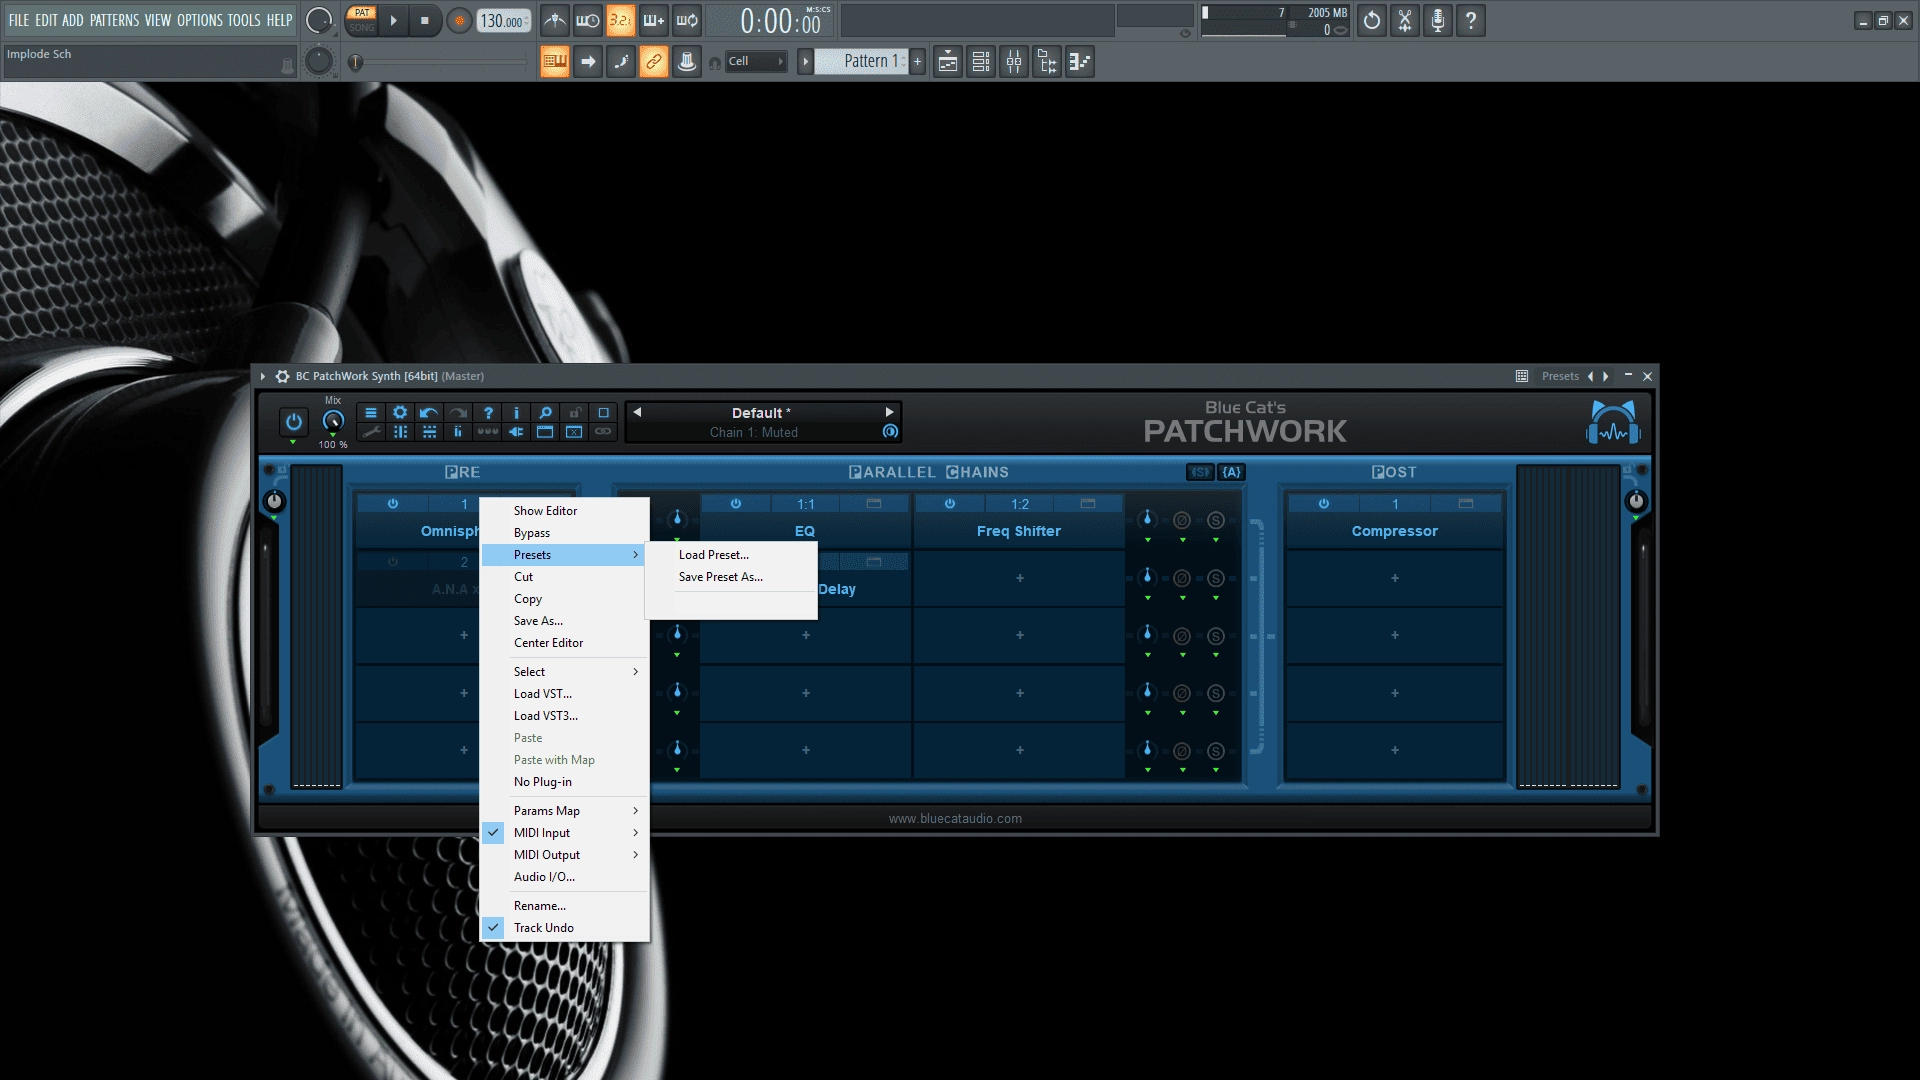
Task: Open Audio I/O... menu entry
Action: pyautogui.click(x=565, y=877)
